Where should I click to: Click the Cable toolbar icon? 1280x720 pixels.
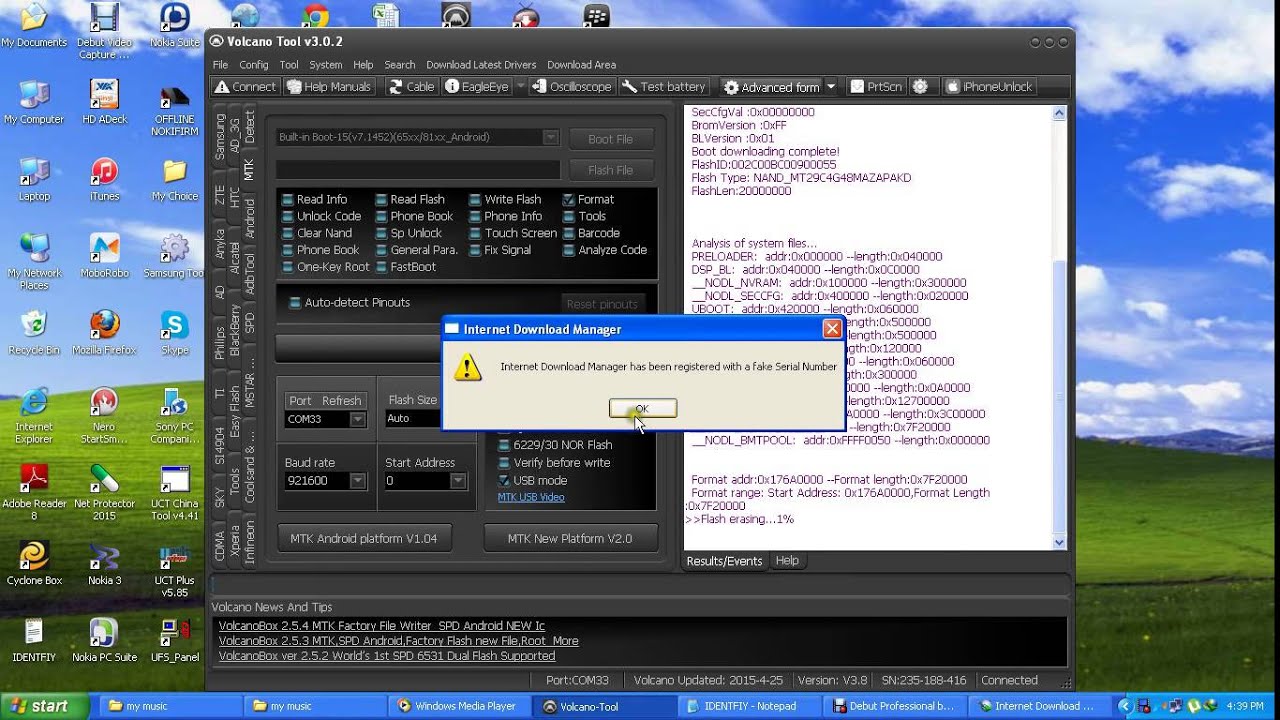(x=411, y=87)
